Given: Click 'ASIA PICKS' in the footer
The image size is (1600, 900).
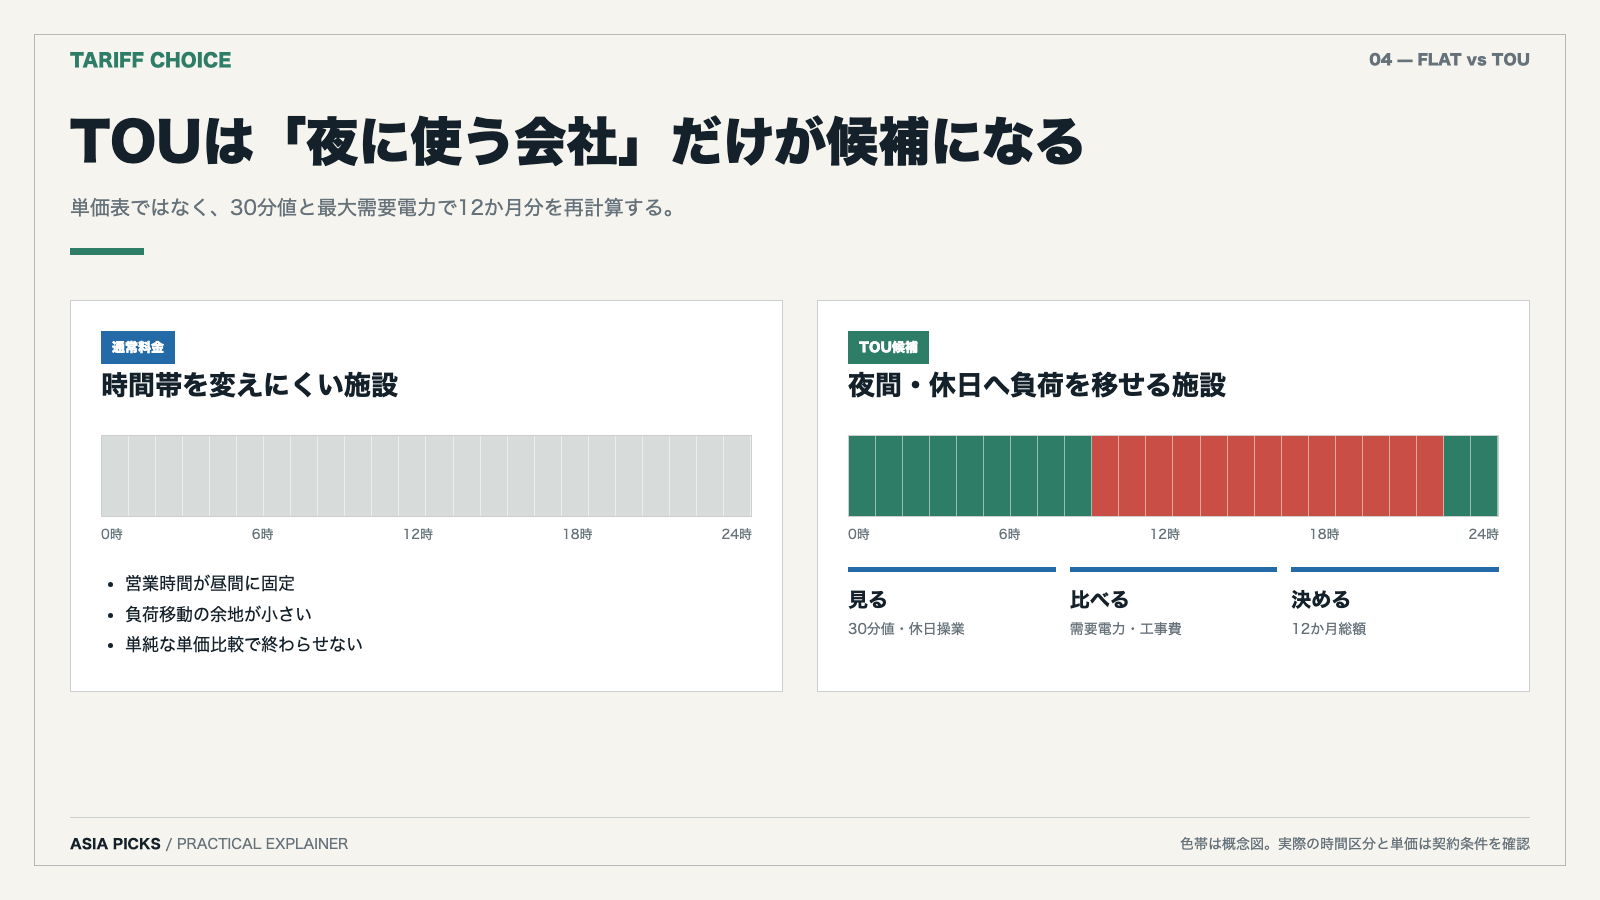Looking at the screenshot, I should pos(115,844).
